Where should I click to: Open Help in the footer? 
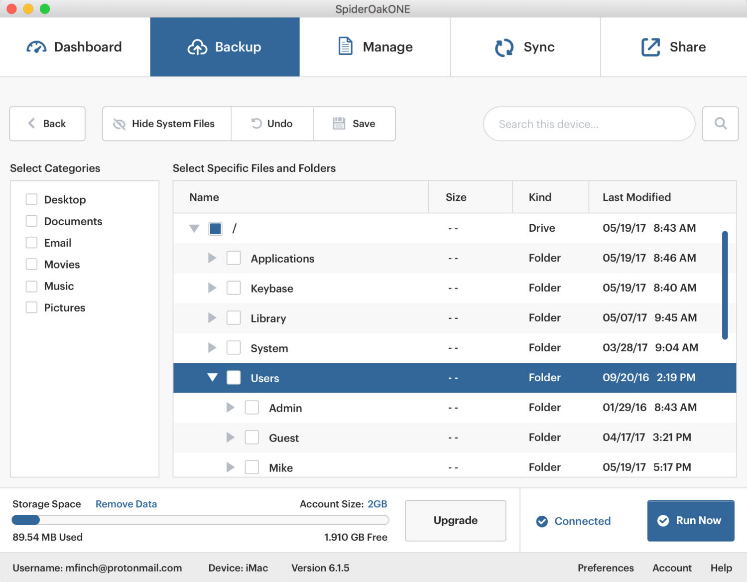tap(721, 568)
